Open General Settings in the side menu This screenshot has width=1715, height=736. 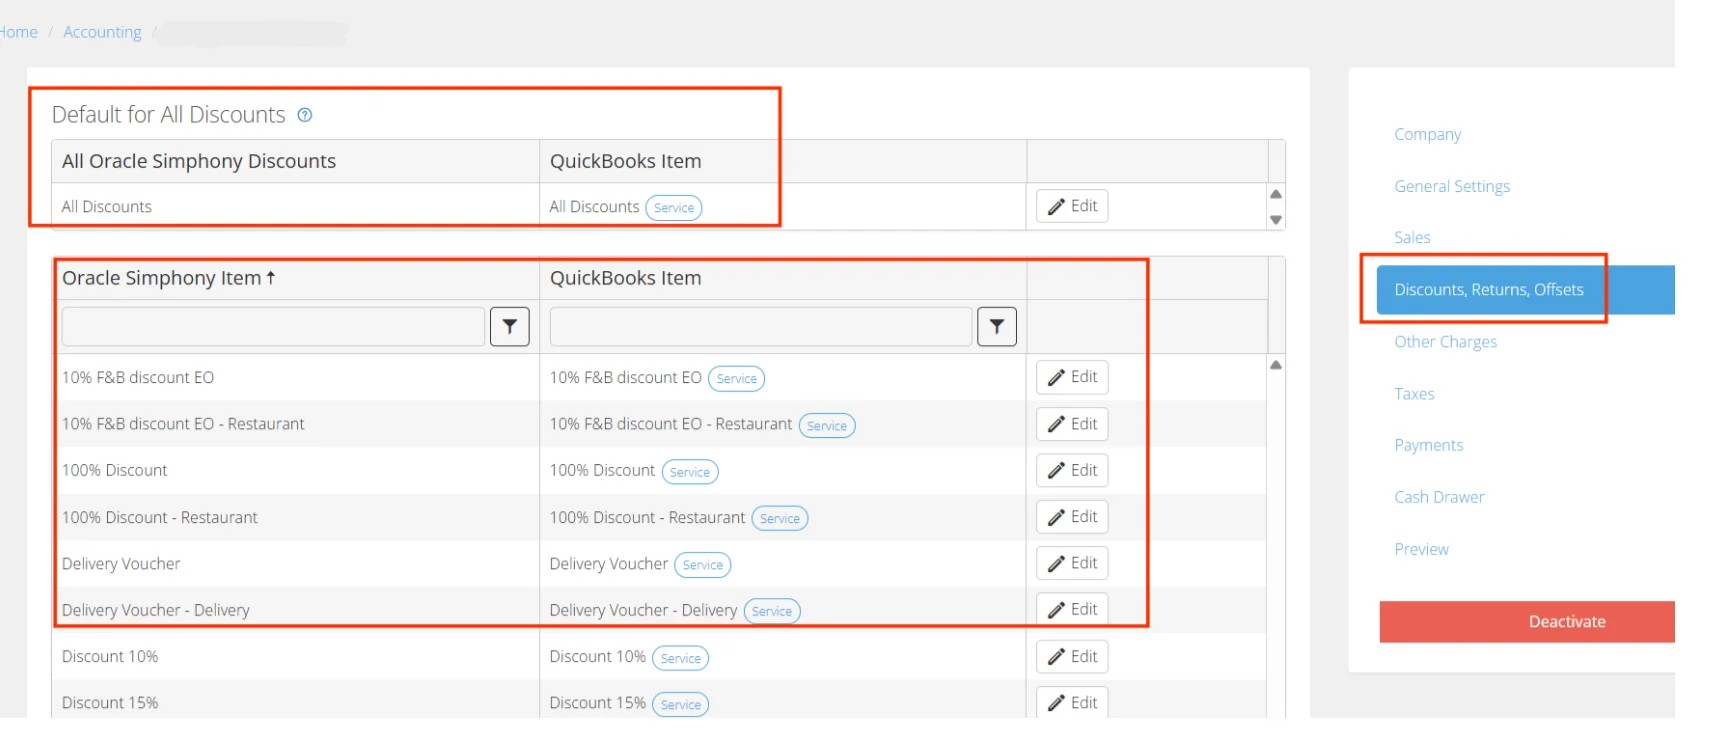1452,186
